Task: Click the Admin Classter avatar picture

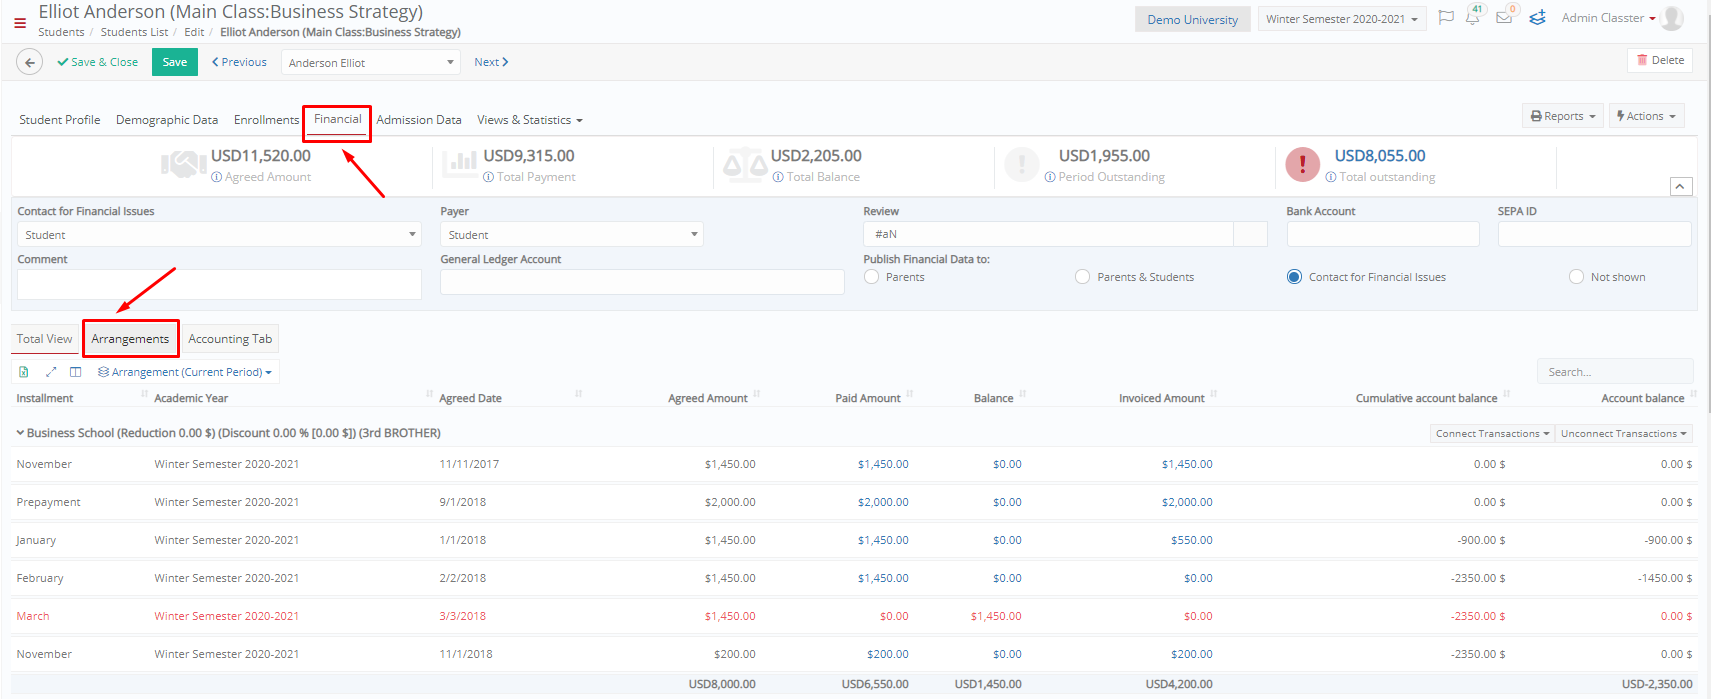Action: (1672, 18)
